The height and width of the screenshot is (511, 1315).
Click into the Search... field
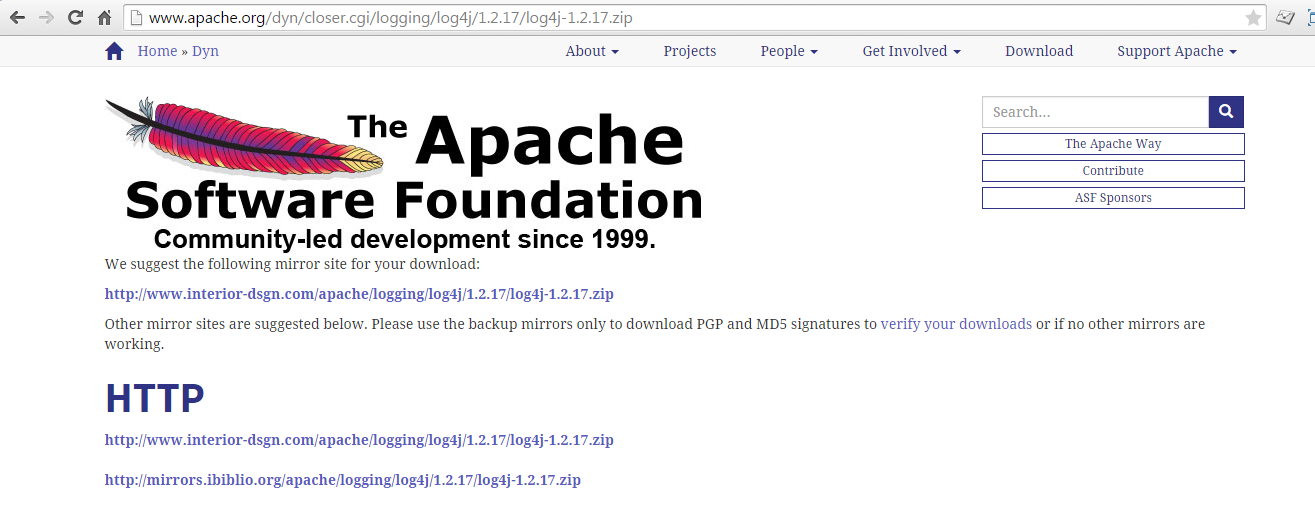1095,112
